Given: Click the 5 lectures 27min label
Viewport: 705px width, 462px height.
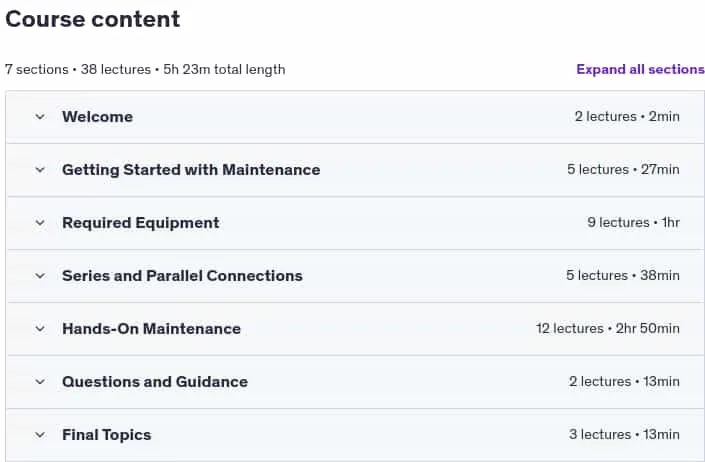Looking at the screenshot, I should (x=623, y=169).
